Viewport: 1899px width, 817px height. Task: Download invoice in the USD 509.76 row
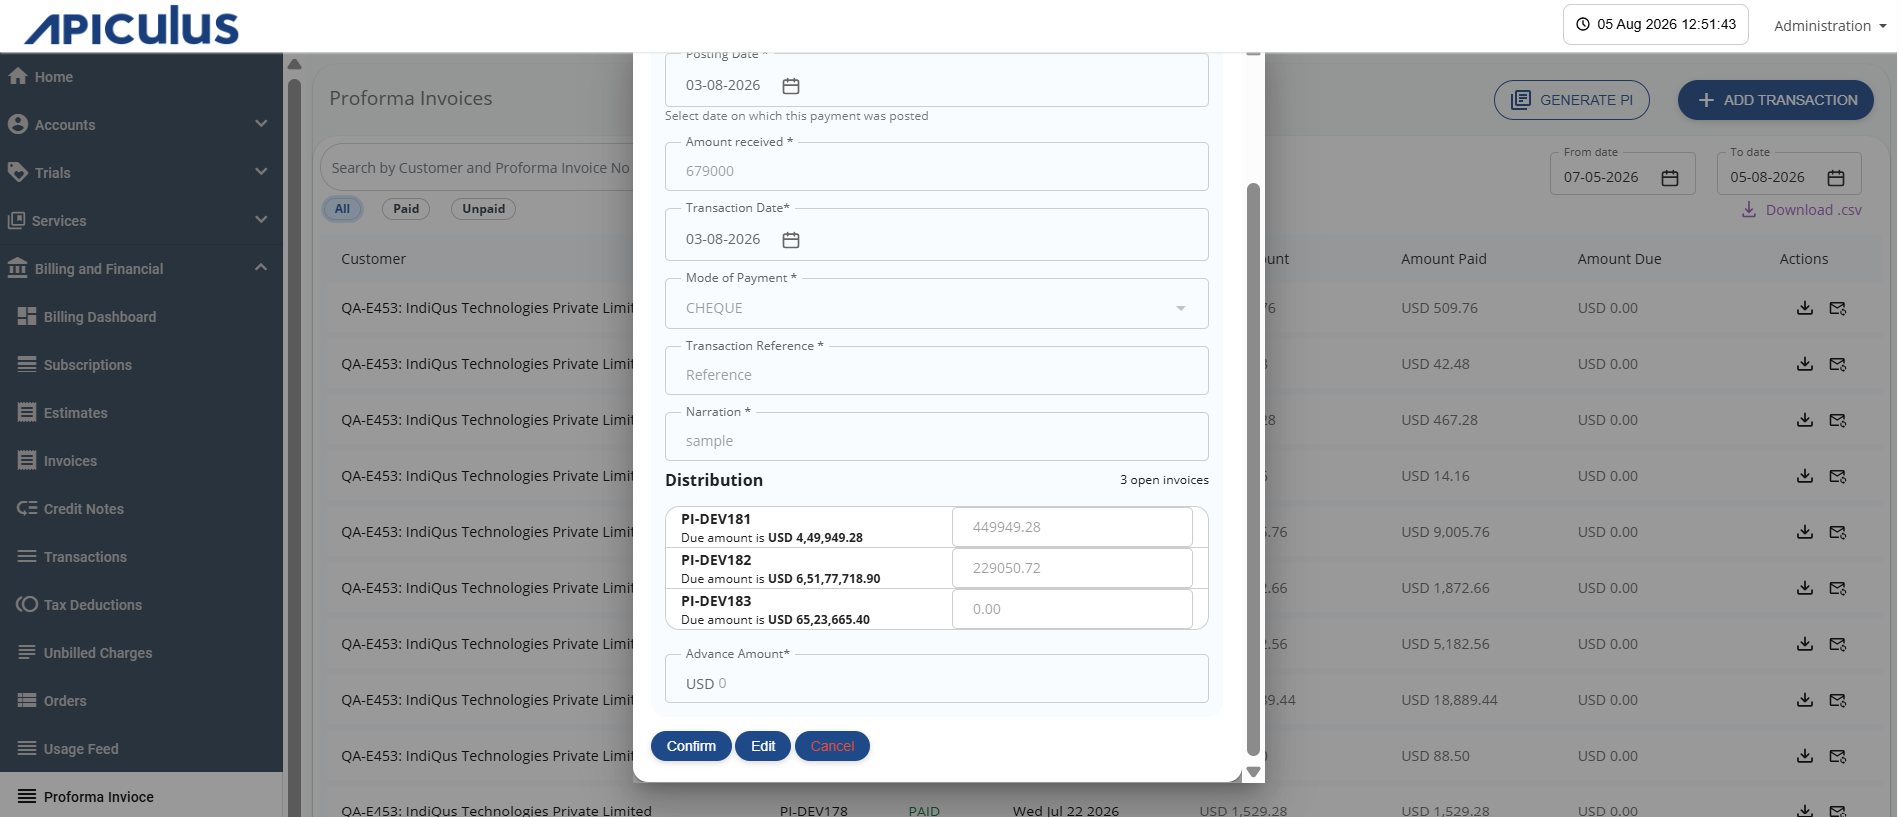click(1804, 308)
